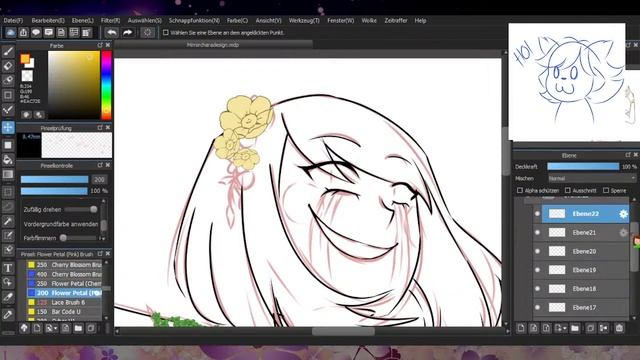Hide the Ebene20 layer
The height and width of the screenshot is (360, 640).
pyautogui.click(x=538, y=251)
